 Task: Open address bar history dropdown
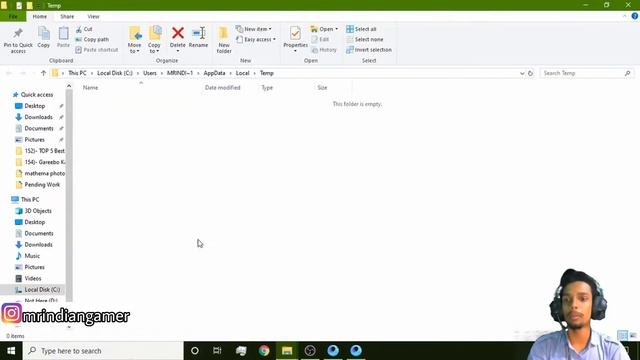[522, 73]
